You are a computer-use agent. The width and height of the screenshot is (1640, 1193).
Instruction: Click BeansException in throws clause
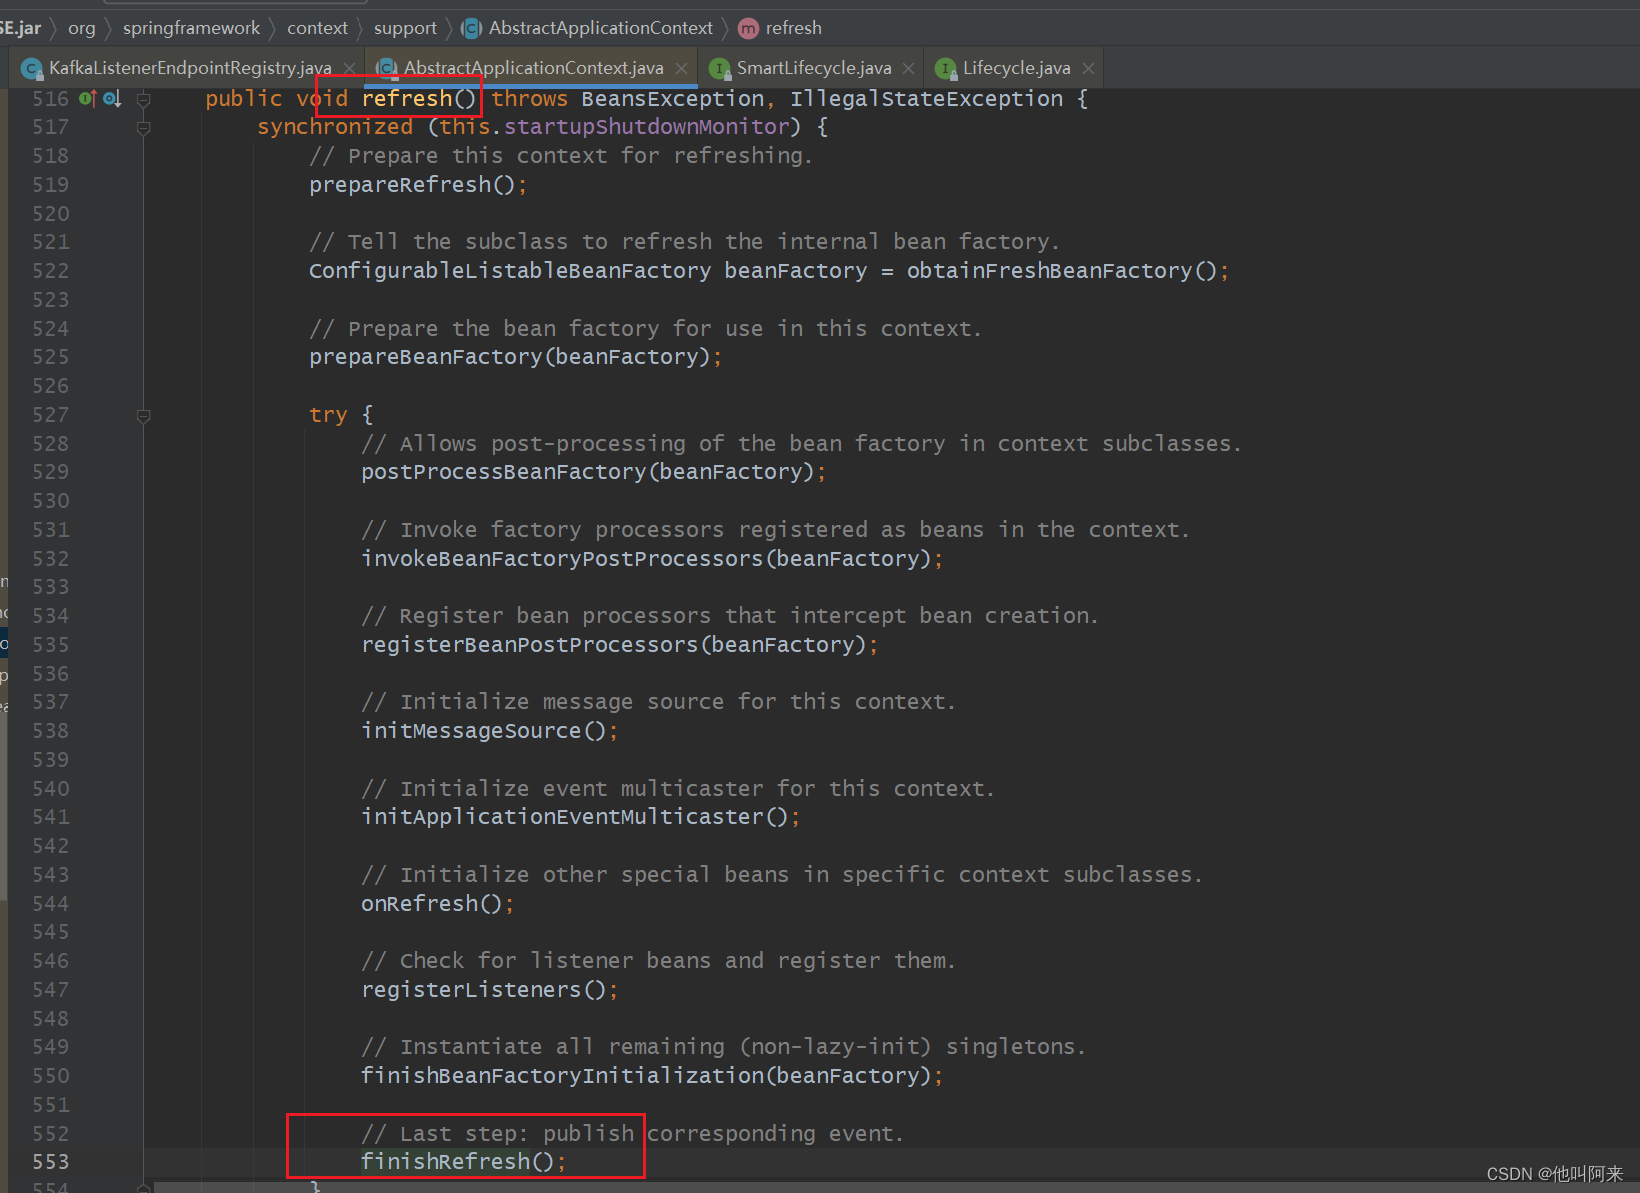pyautogui.click(x=672, y=98)
